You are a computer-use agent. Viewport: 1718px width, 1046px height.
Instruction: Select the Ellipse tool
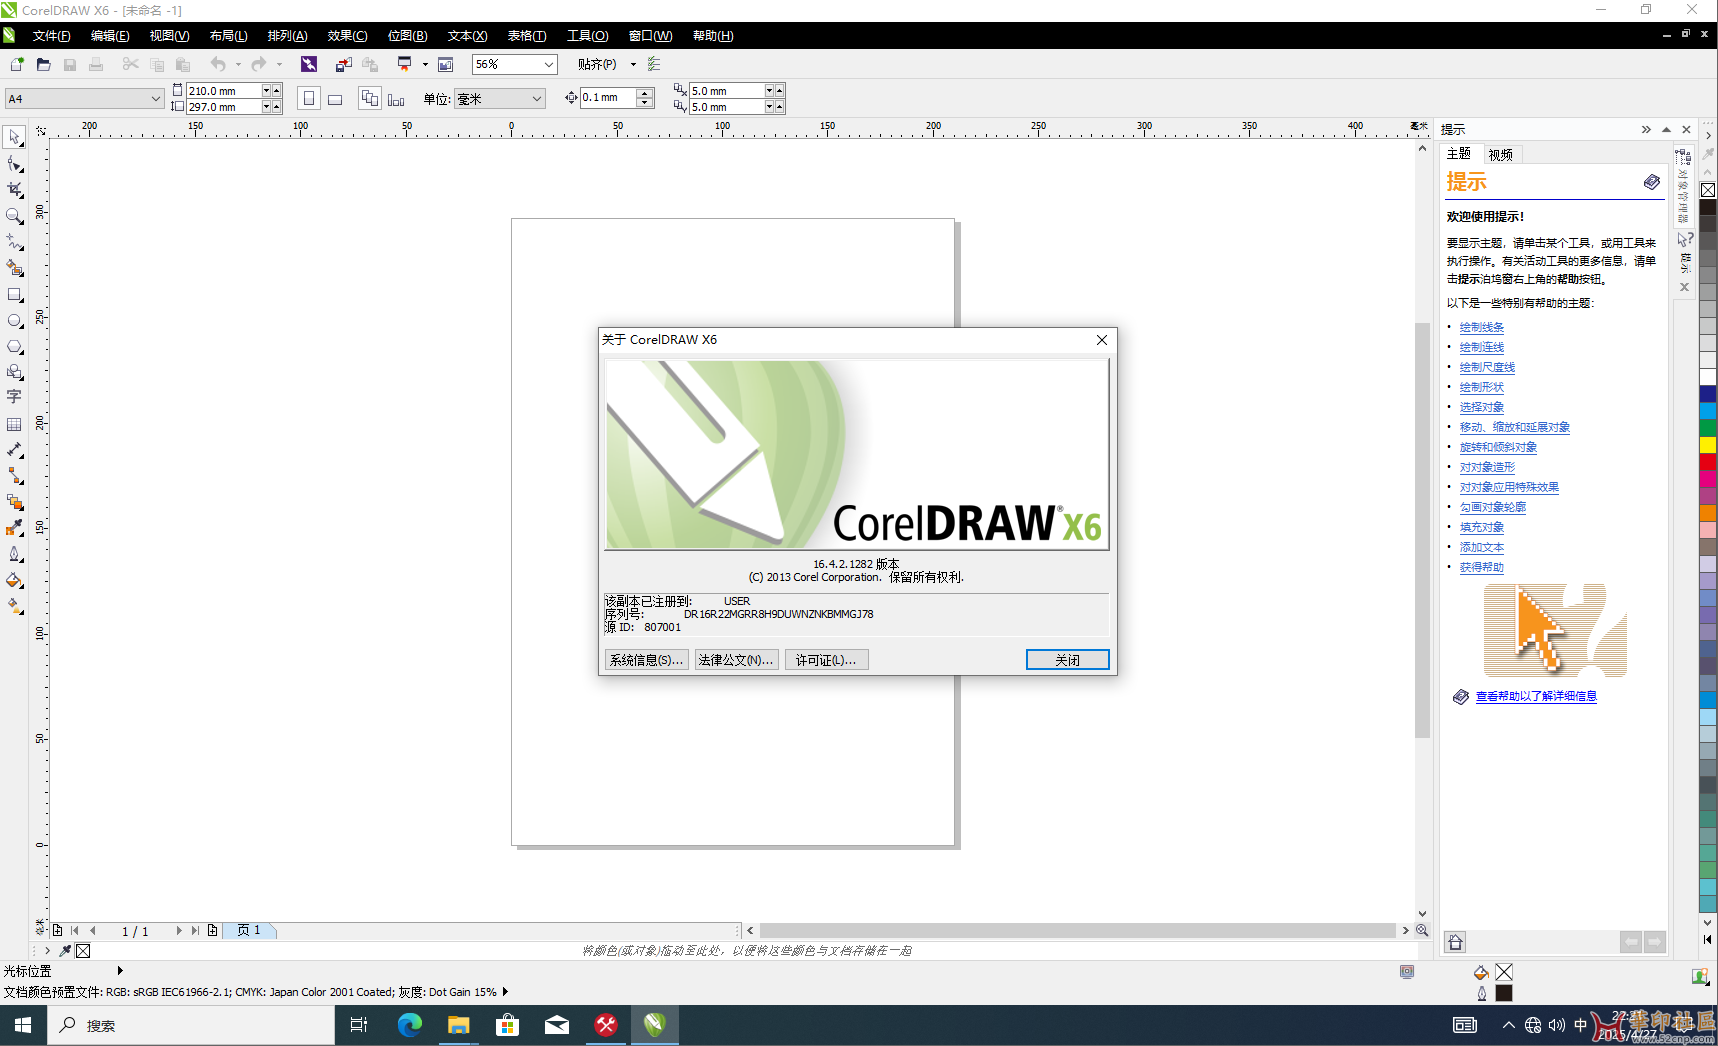pos(14,321)
